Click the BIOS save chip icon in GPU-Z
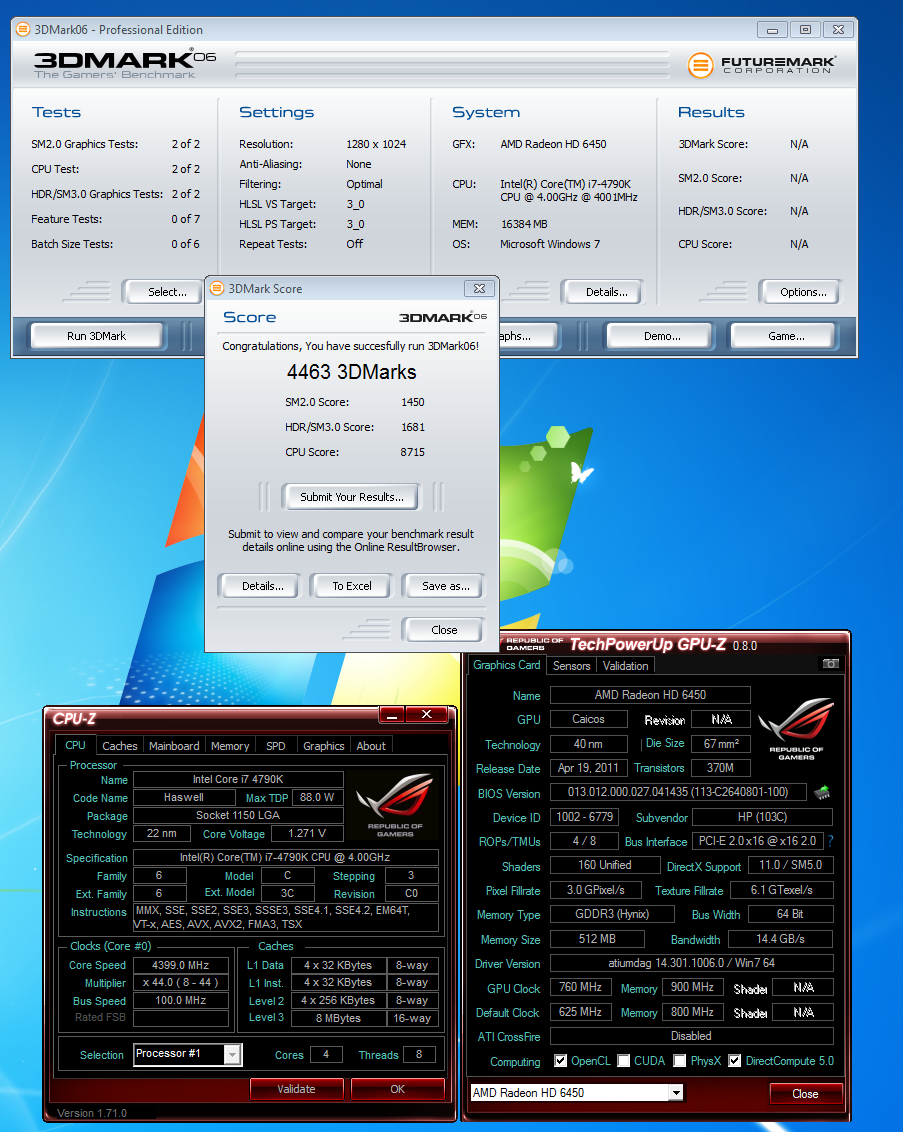Image resolution: width=903 pixels, height=1132 pixels. click(822, 793)
